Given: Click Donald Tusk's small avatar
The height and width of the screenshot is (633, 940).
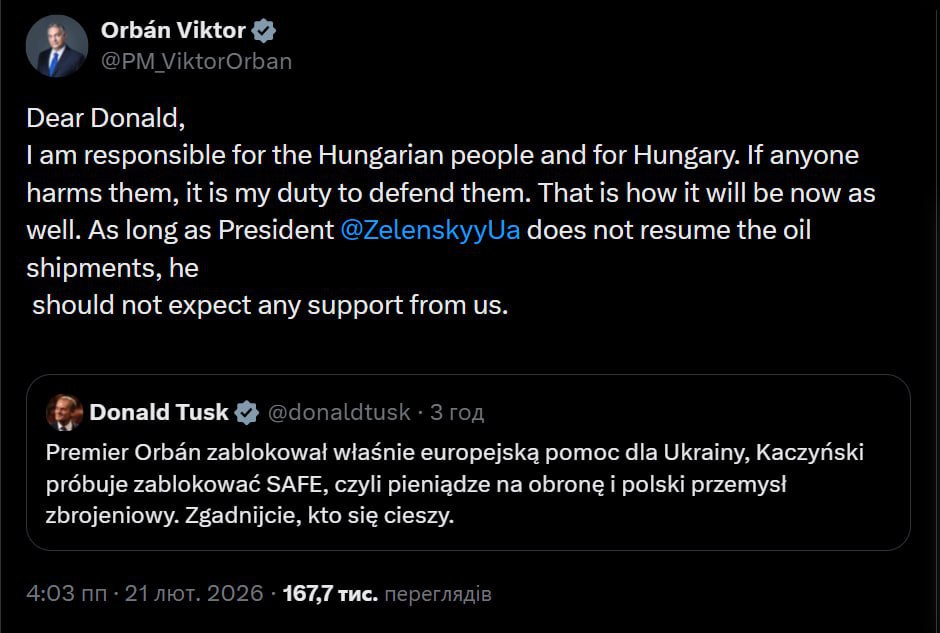Looking at the screenshot, I should coord(64,411).
